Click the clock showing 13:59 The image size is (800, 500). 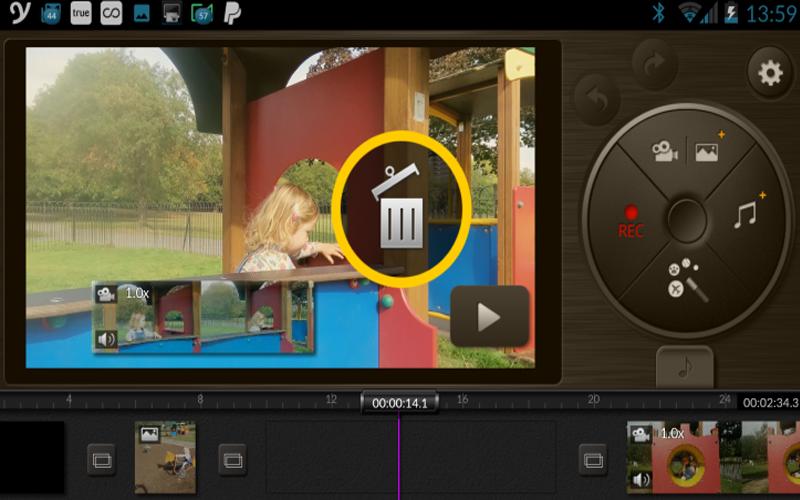(771, 13)
